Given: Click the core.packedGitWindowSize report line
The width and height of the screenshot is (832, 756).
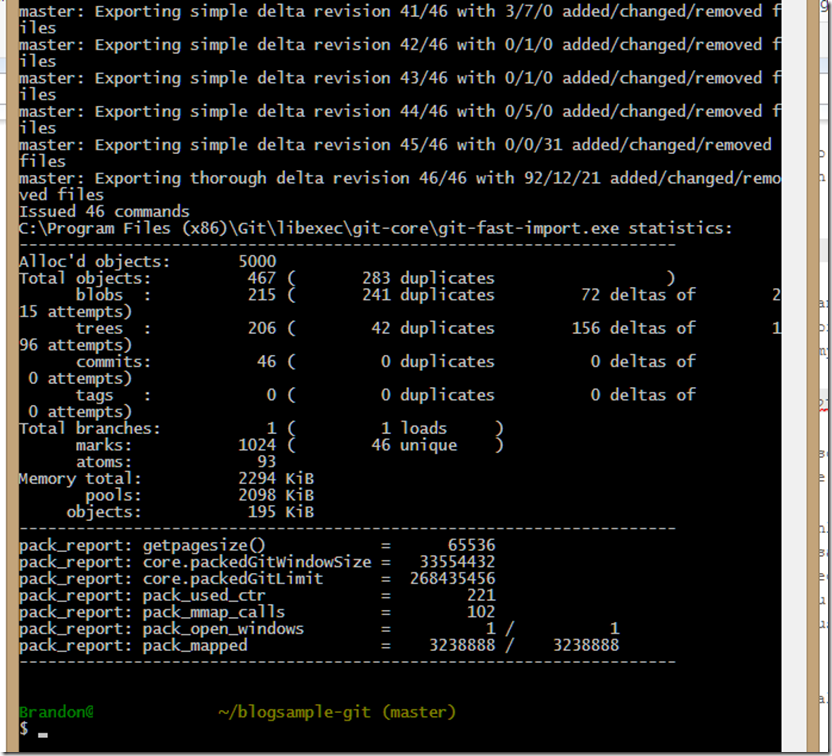Looking at the screenshot, I should point(257,562).
